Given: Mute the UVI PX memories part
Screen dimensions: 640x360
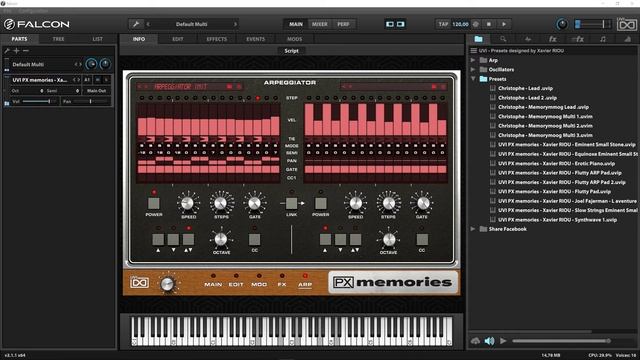Looking at the screenshot, I should click(98, 80).
